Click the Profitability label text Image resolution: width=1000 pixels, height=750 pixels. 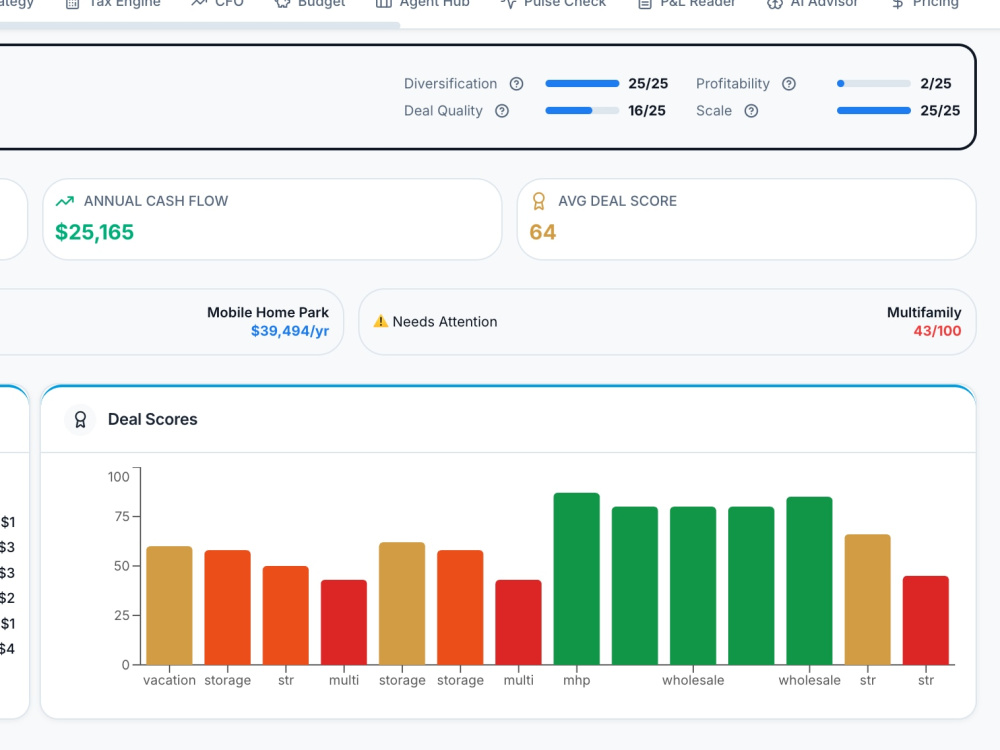pyautogui.click(x=733, y=84)
